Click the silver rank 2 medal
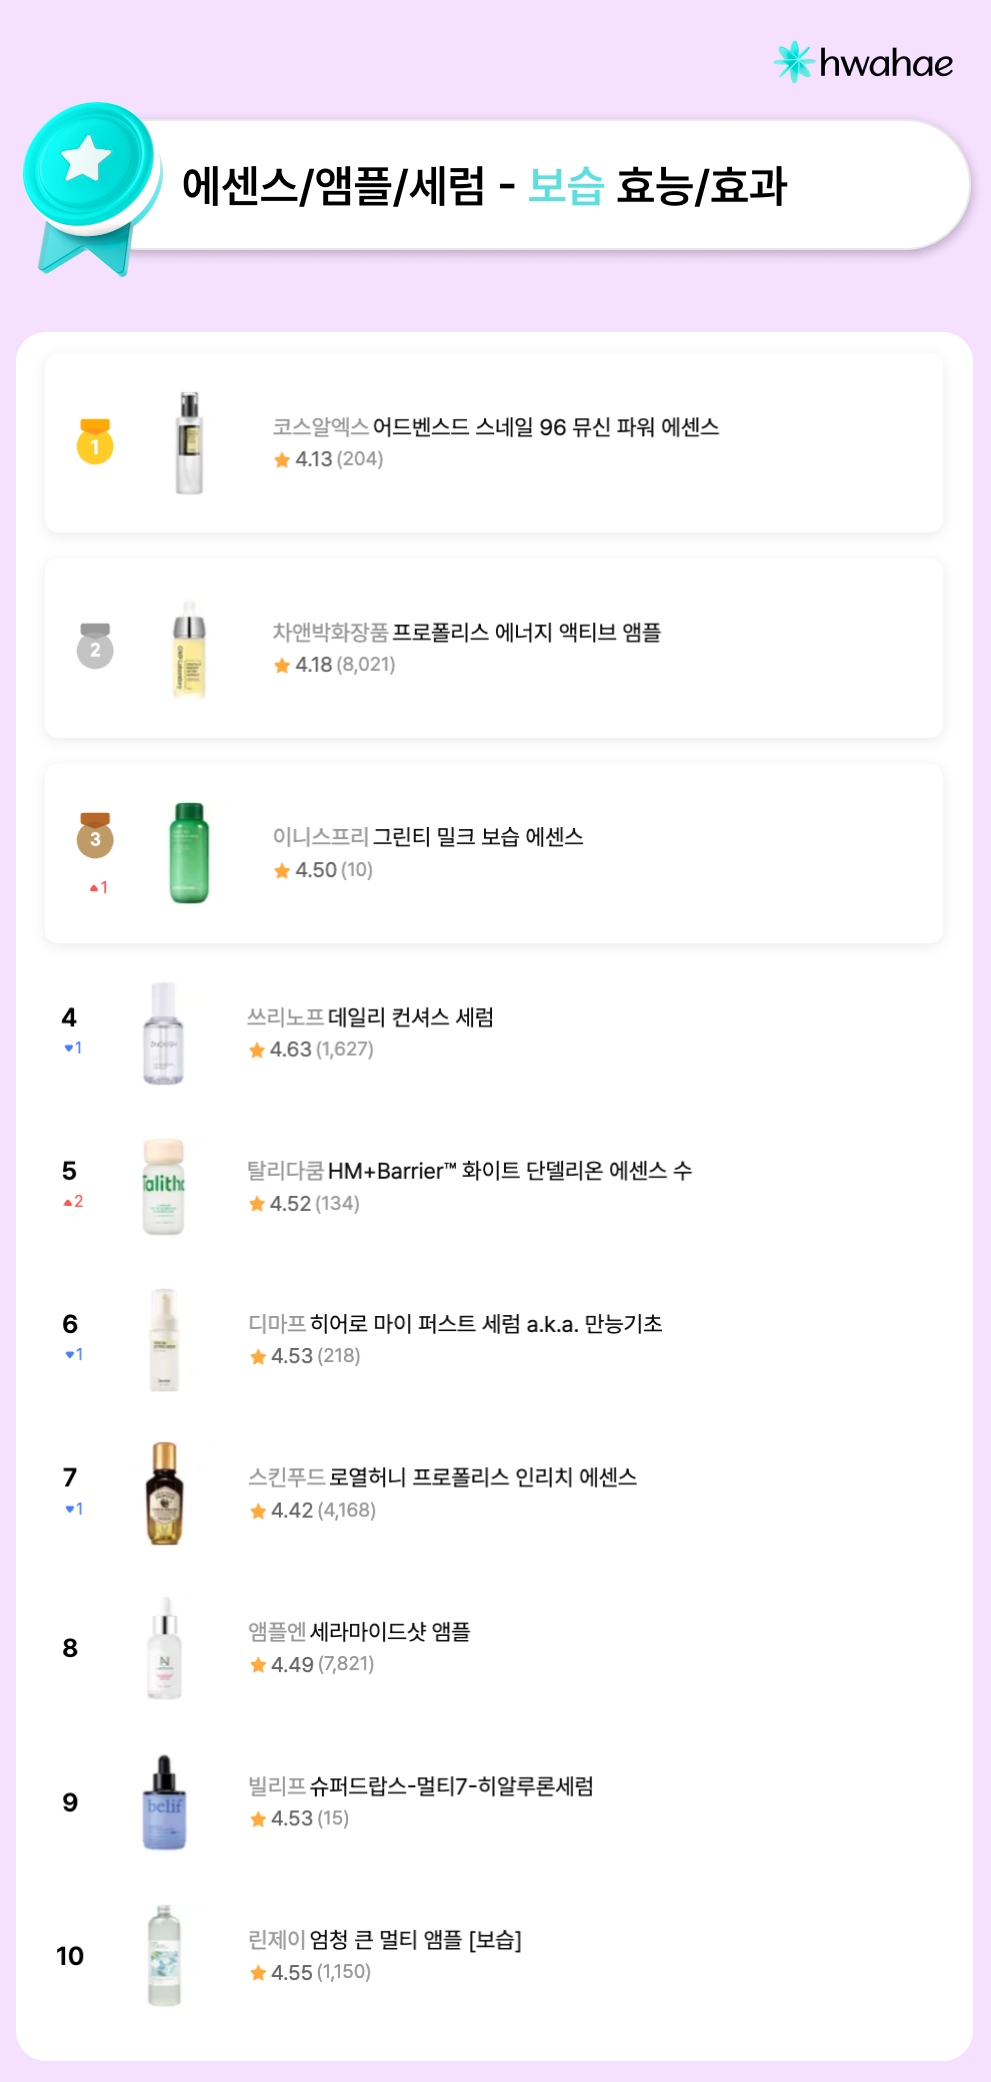Image resolution: width=991 pixels, height=2082 pixels. [x=95, y=647]
